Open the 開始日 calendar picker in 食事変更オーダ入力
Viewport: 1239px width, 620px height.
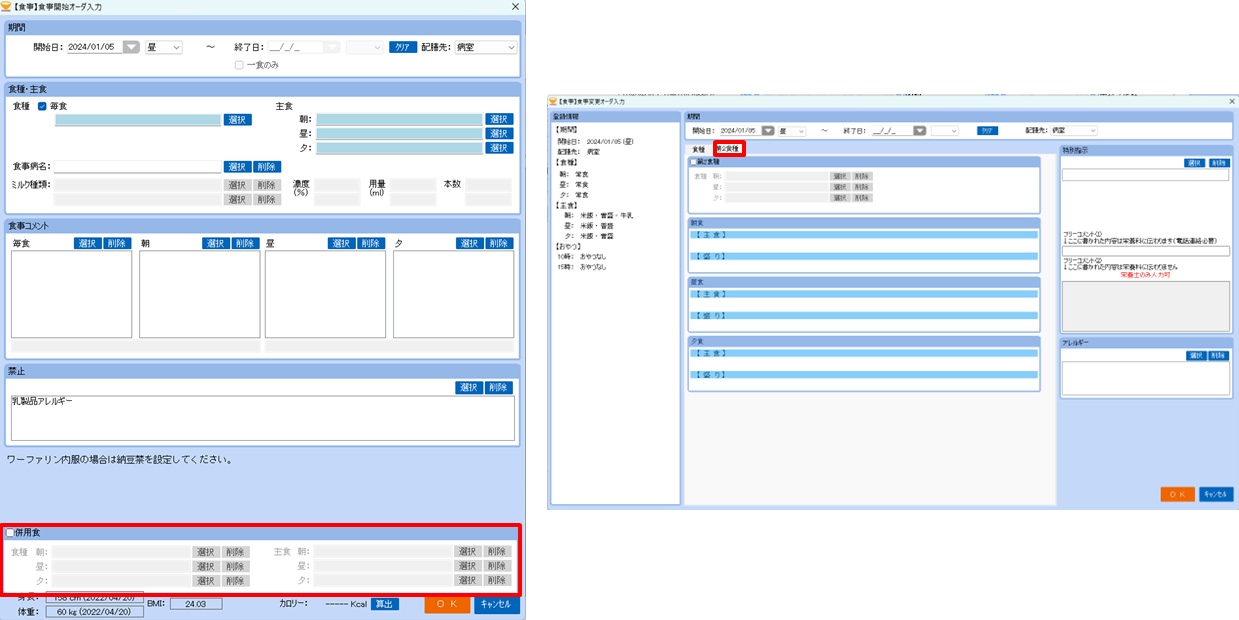click(x=767, y=130)
